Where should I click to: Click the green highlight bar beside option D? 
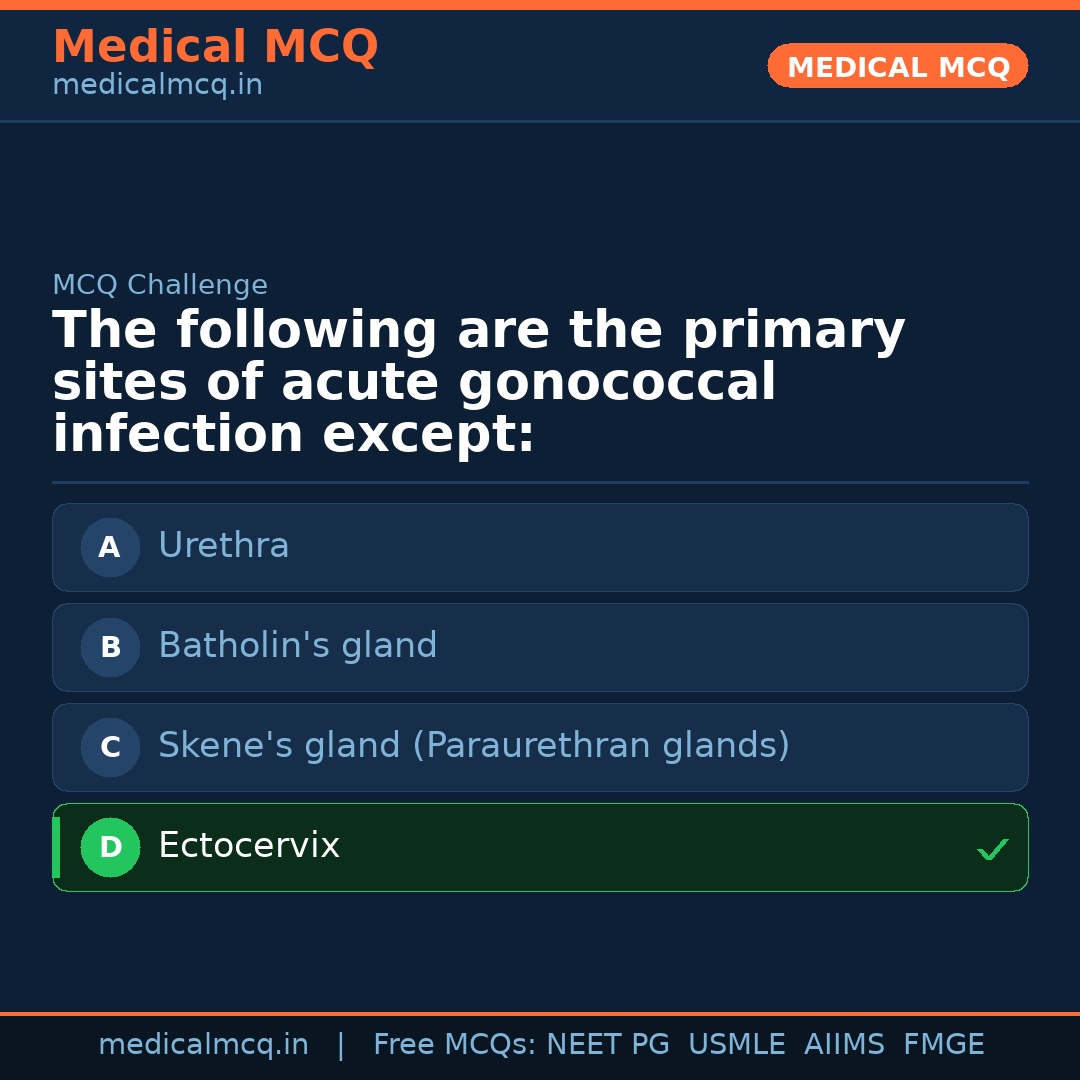coord(55,847)
